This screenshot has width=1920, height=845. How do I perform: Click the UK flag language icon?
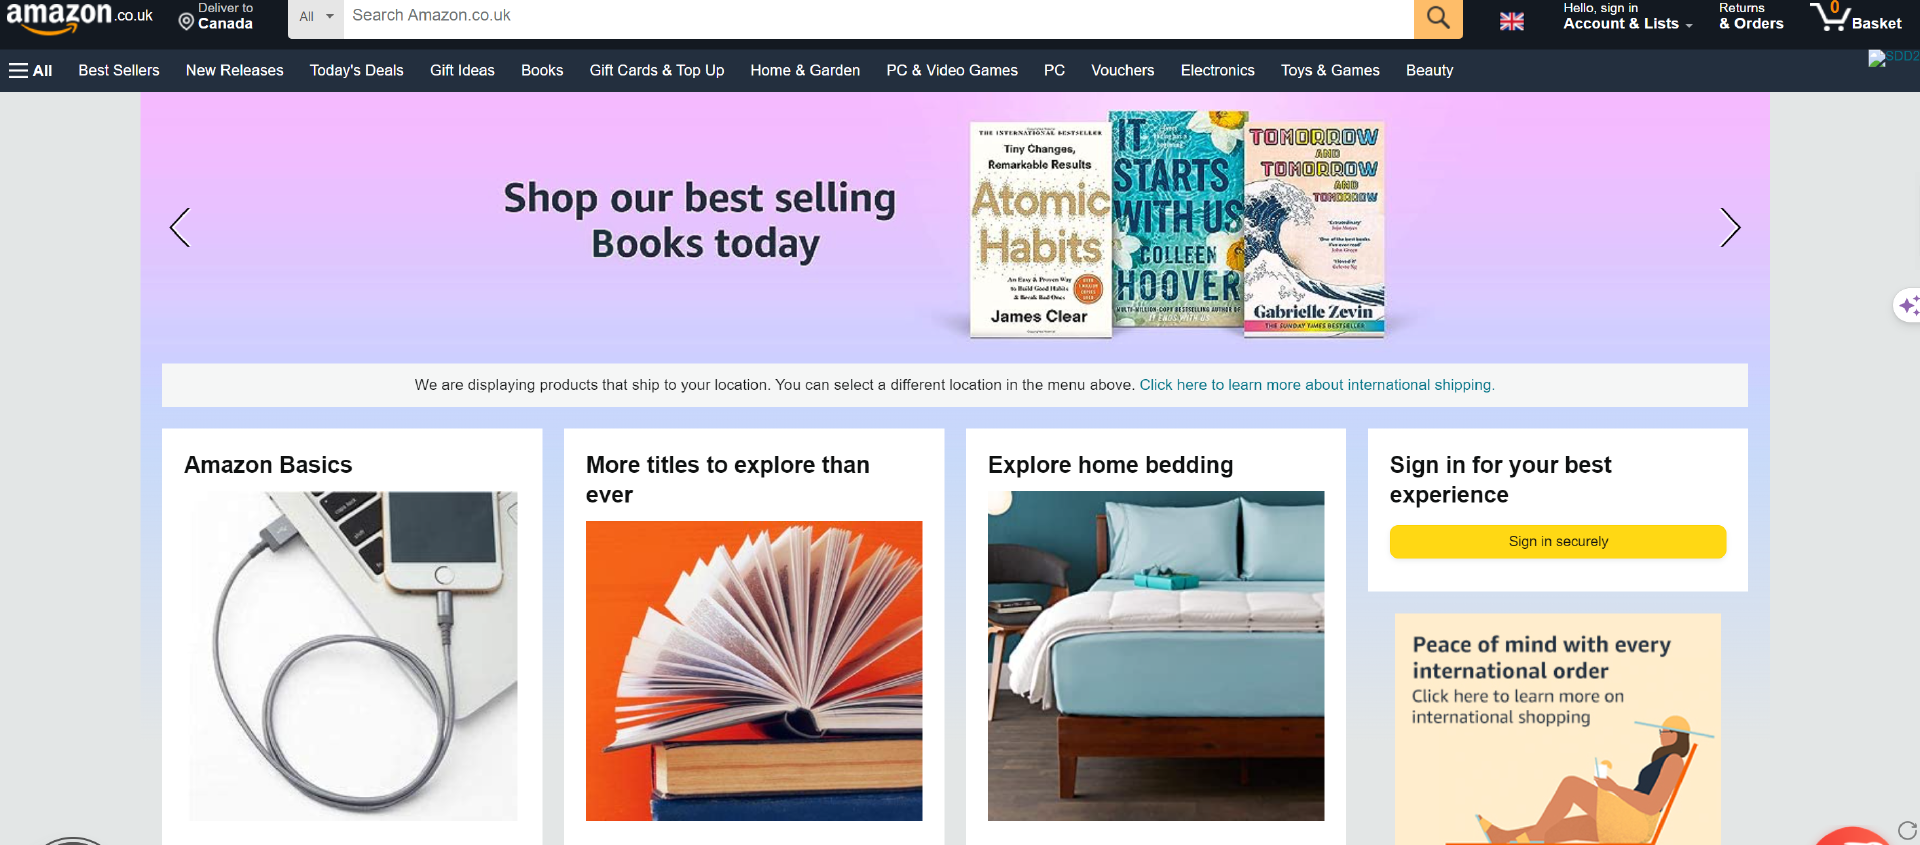(1512, 21)
